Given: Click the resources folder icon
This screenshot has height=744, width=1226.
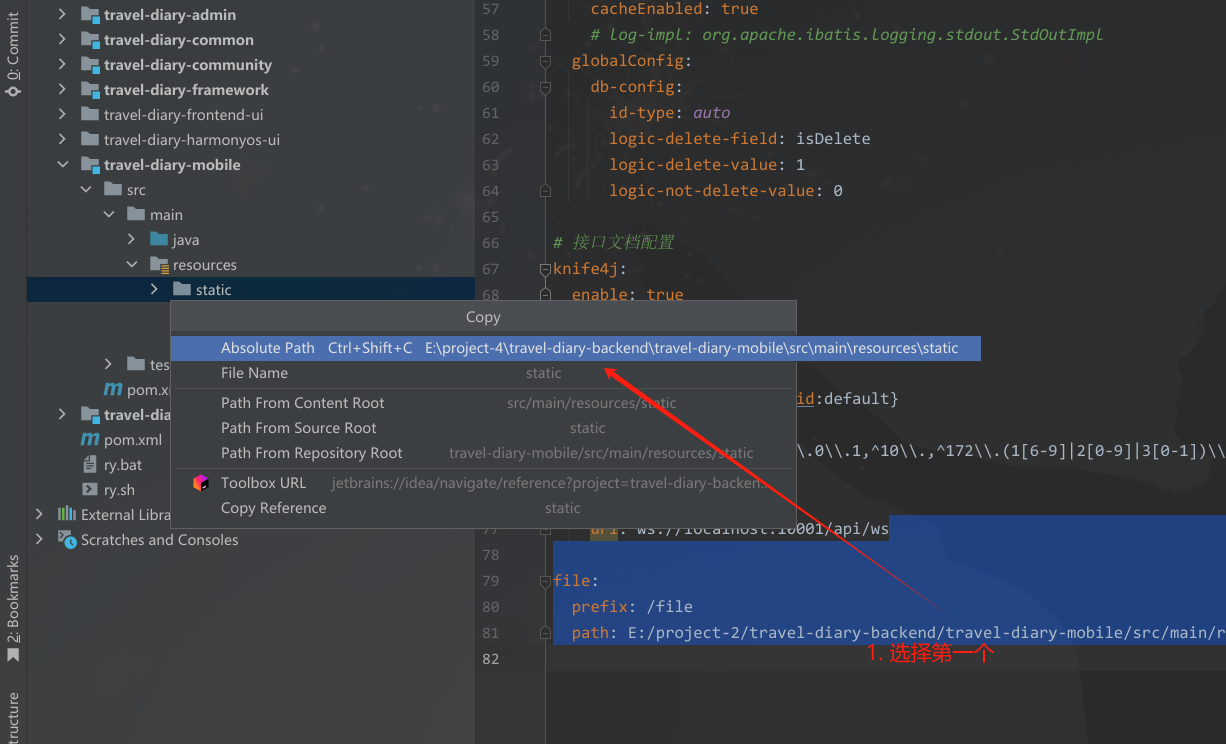Looking at the screenshot, I should tap(158, 265).
